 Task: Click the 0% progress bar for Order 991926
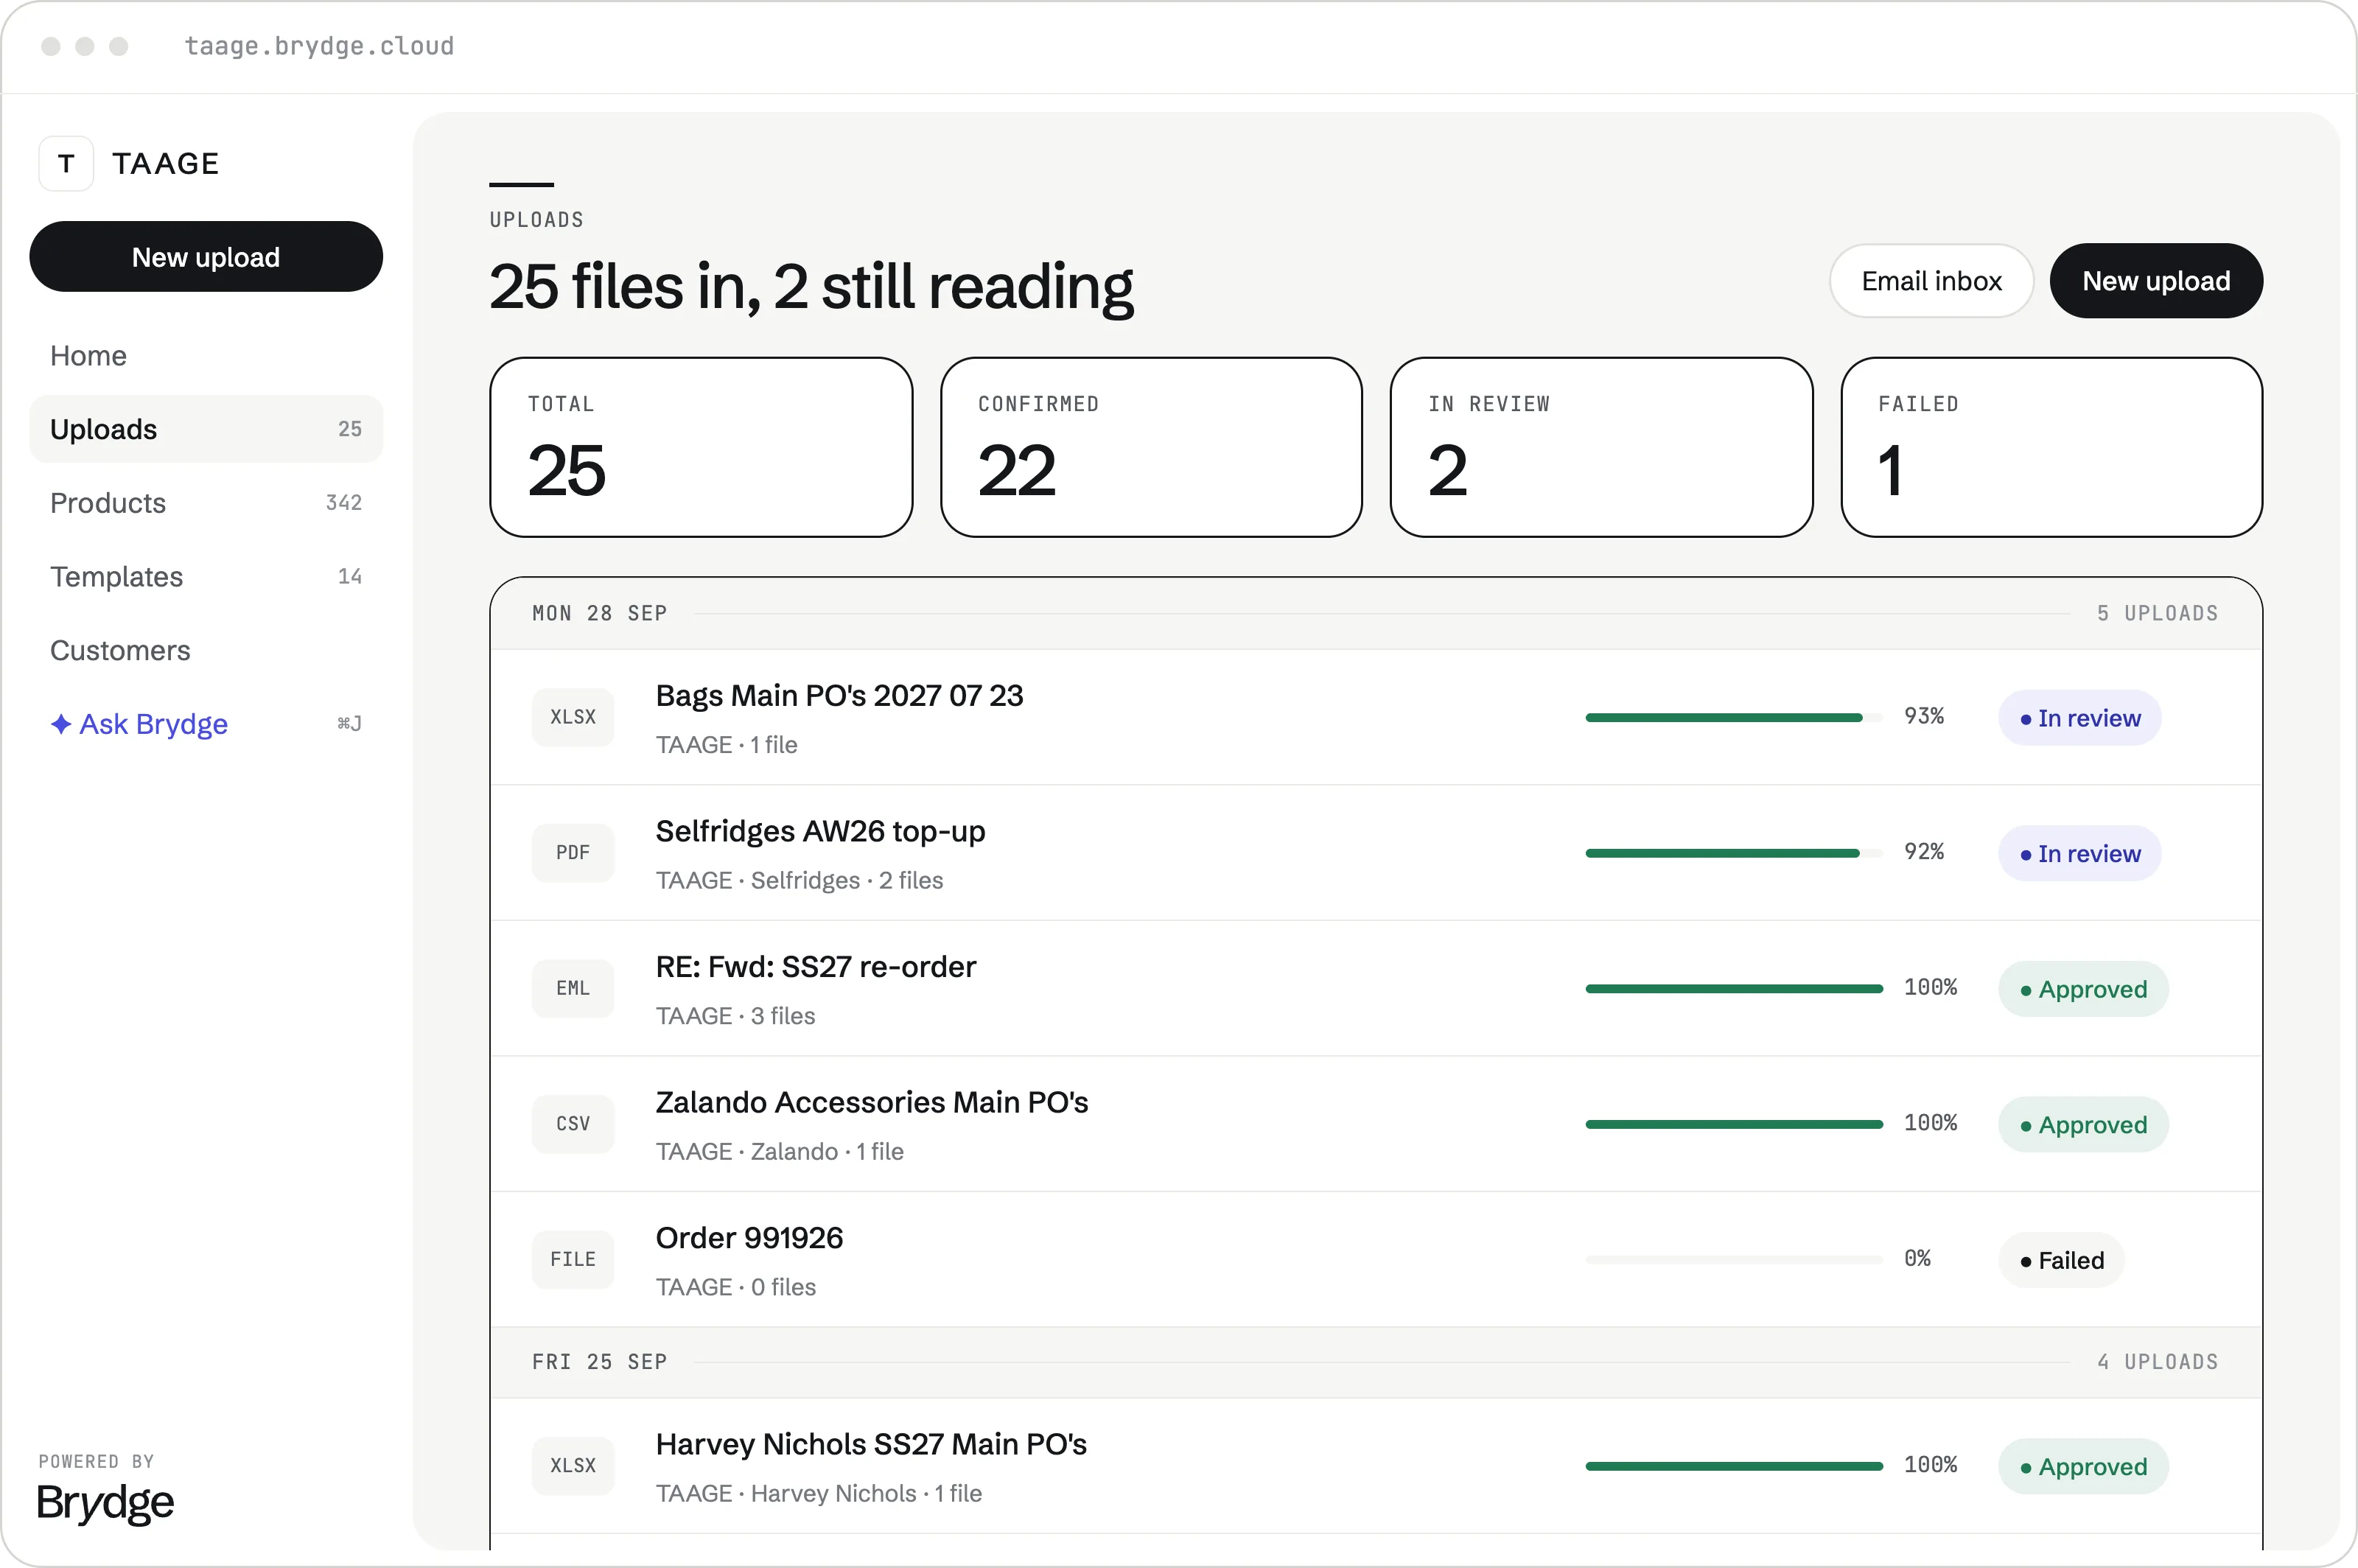click(x=1734, y=1260)
